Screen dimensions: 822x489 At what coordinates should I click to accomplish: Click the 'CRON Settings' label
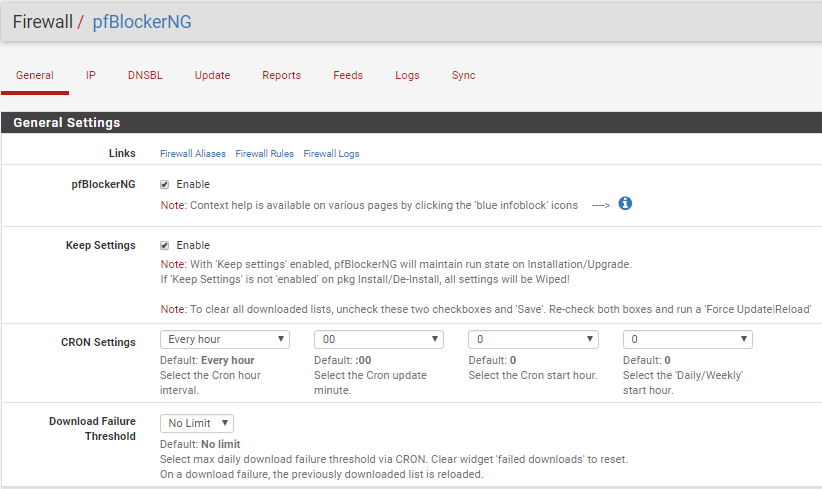tap(98, 342)
